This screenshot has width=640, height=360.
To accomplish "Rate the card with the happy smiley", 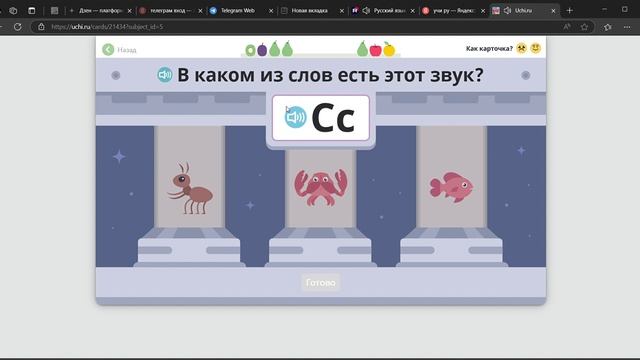I will (x=536, y=48).
